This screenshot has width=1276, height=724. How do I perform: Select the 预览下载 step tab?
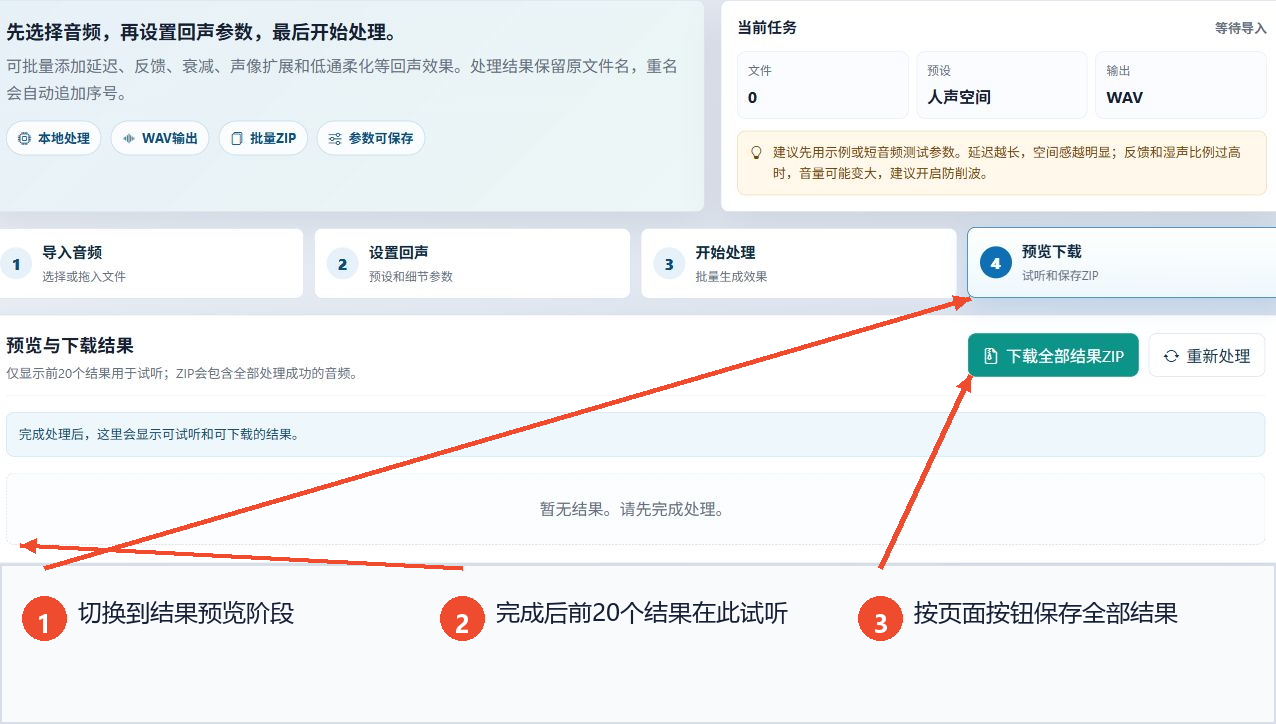1121,263
